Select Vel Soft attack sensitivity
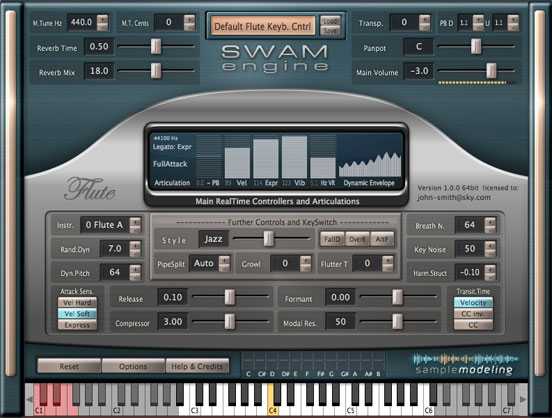This screenshot has width=552, height=418. point(77,314)
